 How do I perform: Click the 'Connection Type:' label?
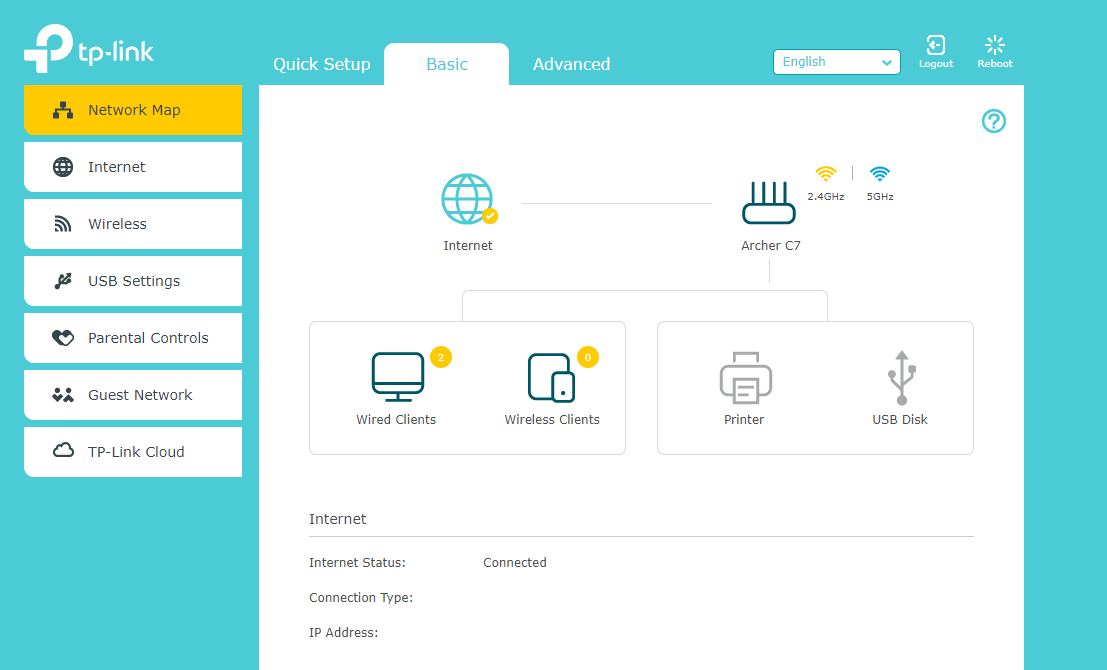point(361,598)
